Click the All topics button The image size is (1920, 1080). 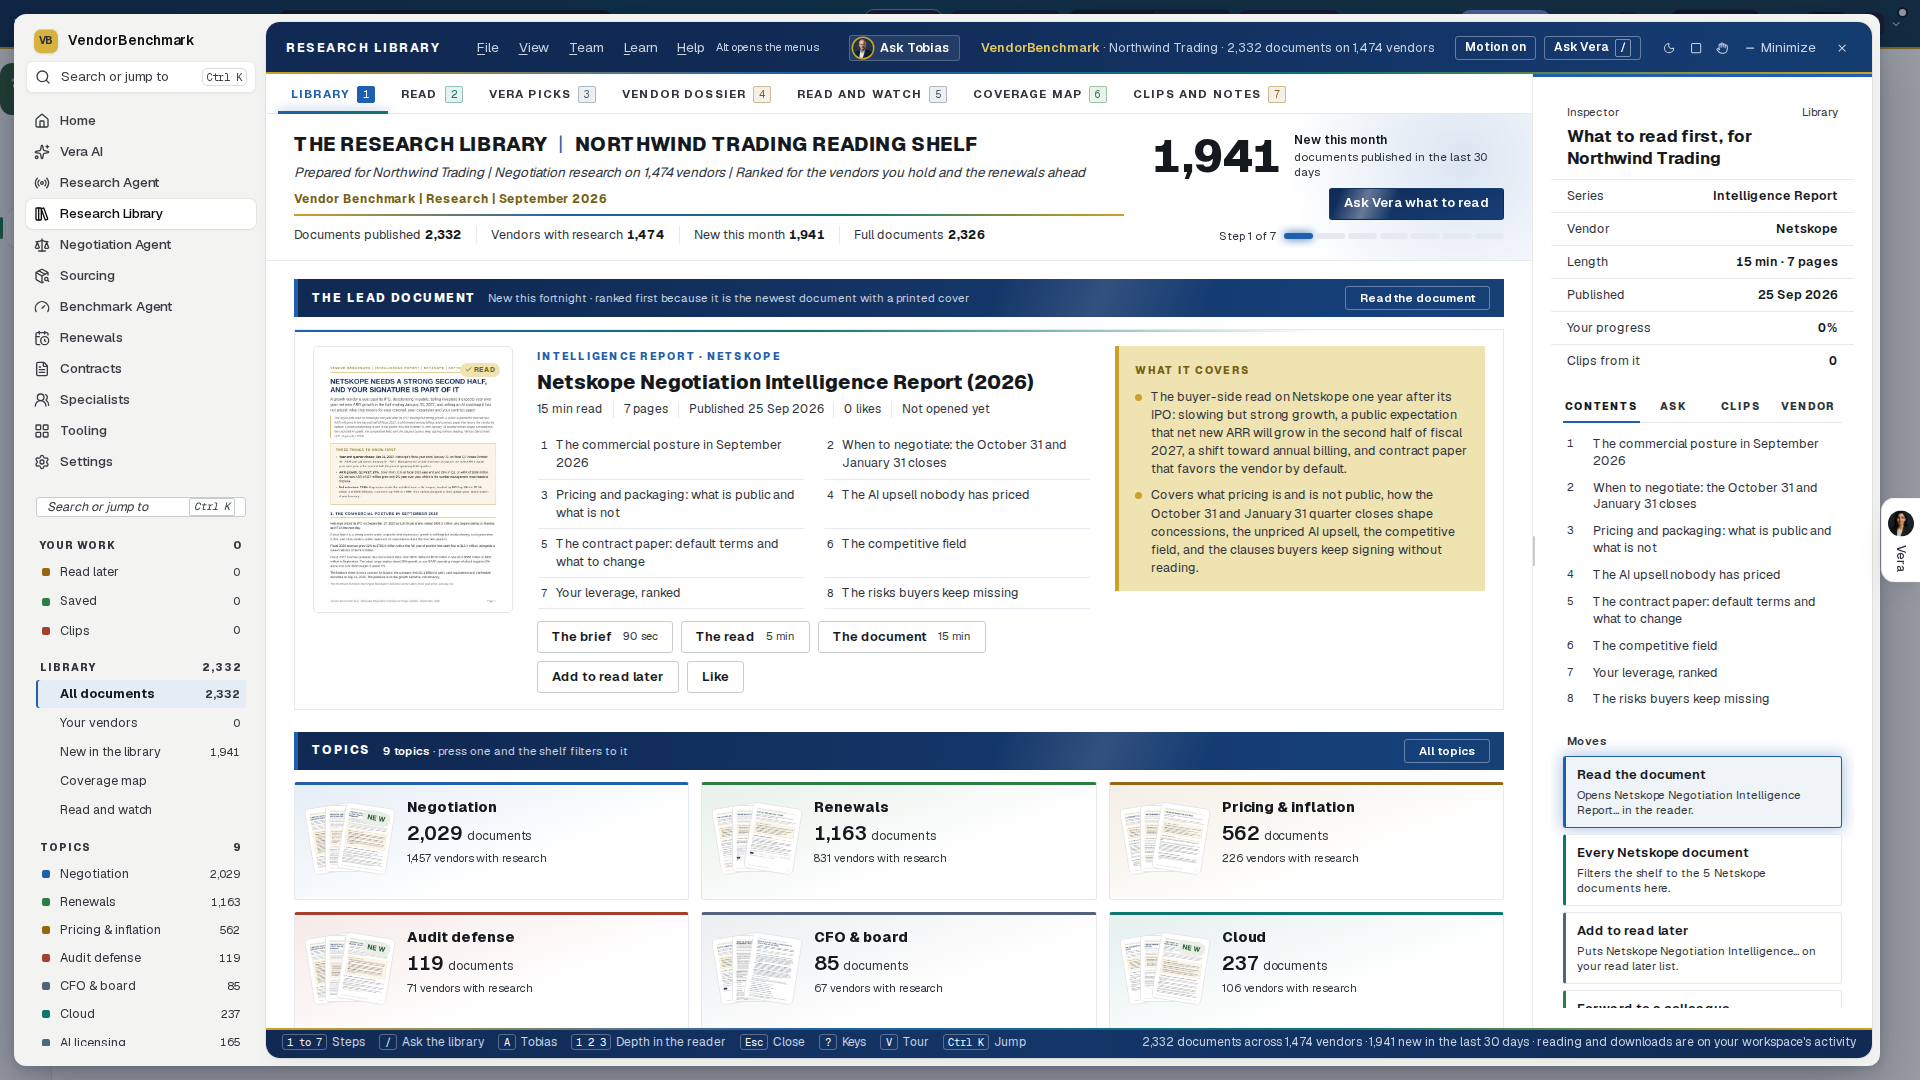(1446, 751)
